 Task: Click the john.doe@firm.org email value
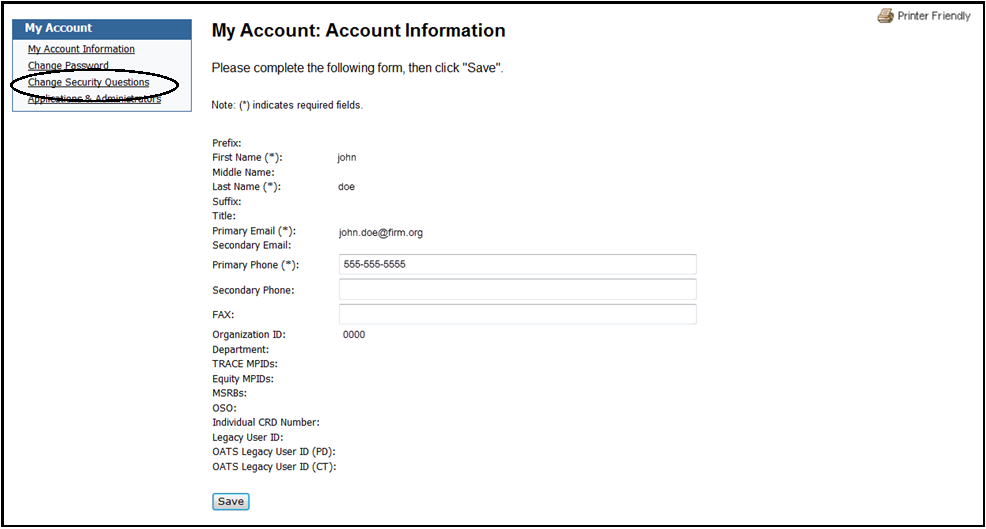380,232
